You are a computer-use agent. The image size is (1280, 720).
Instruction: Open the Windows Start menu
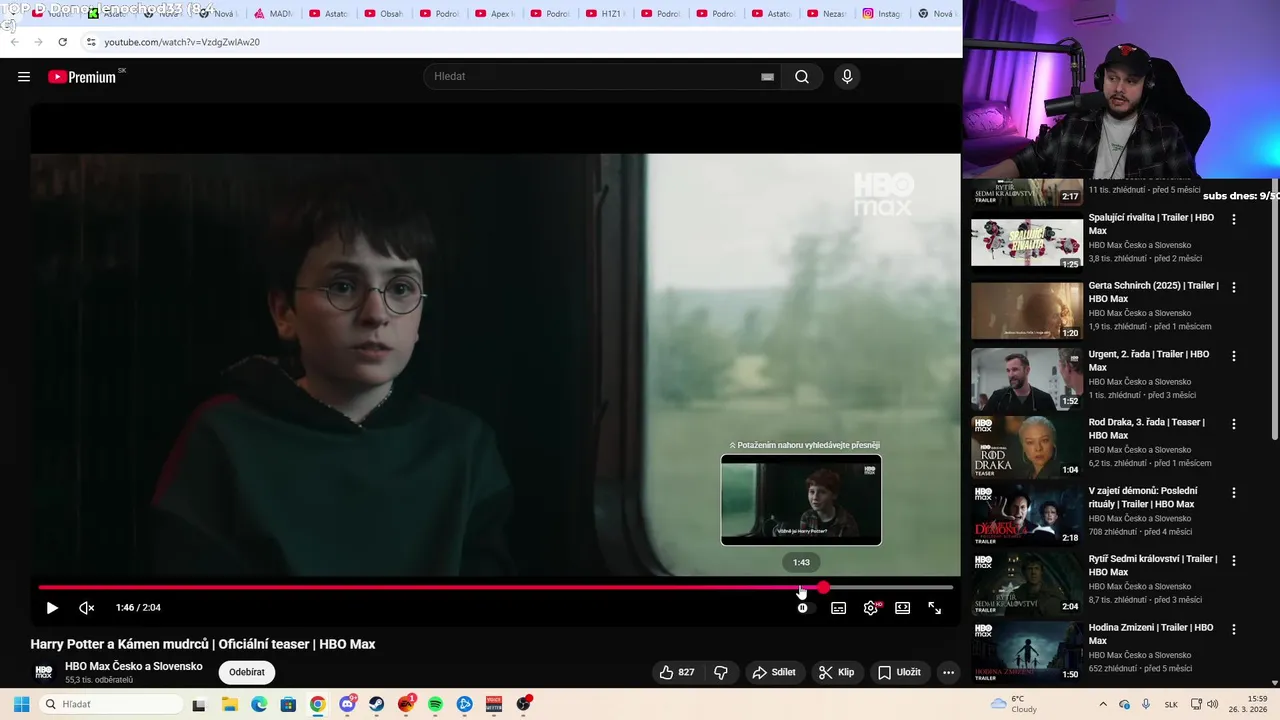(21, 704)
